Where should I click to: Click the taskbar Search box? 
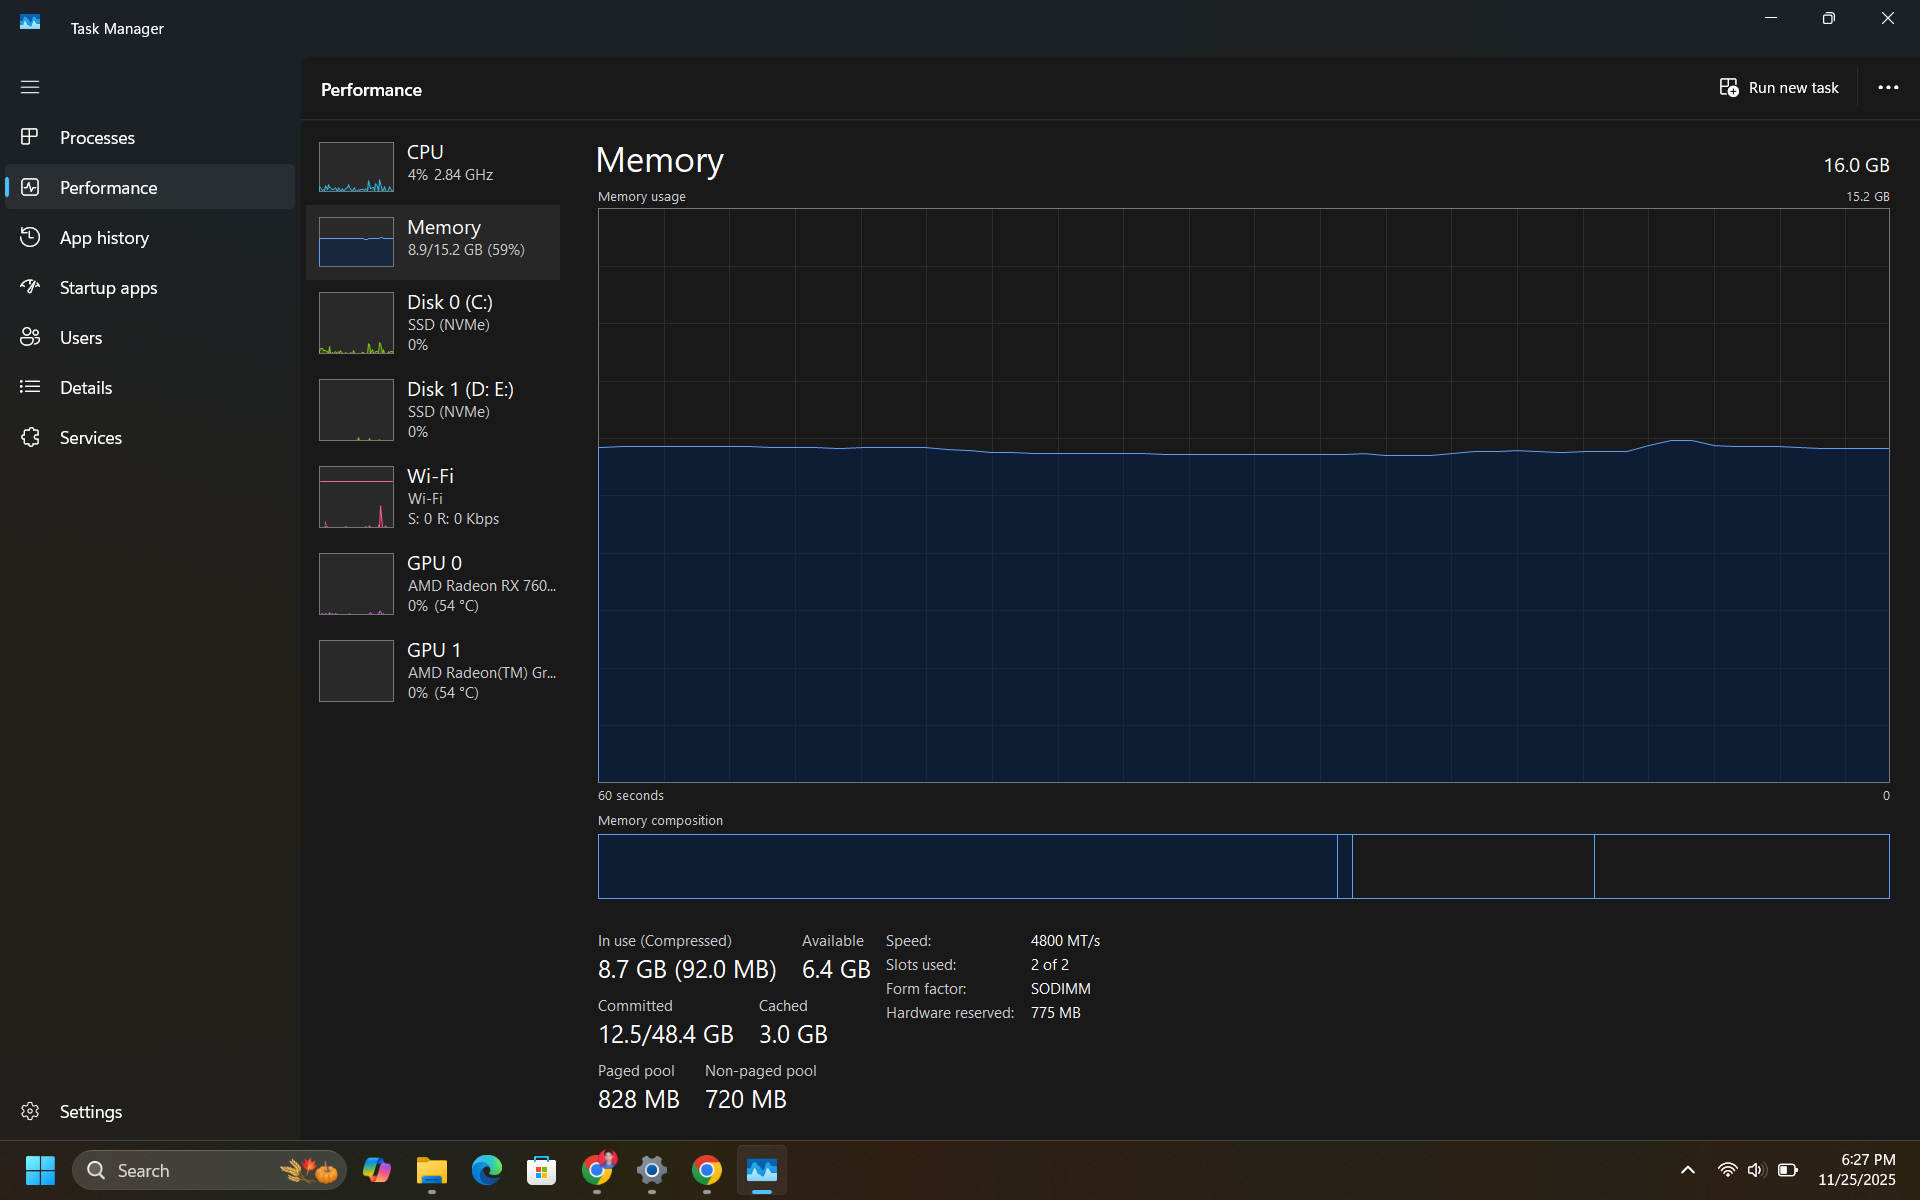[180, 1170]
